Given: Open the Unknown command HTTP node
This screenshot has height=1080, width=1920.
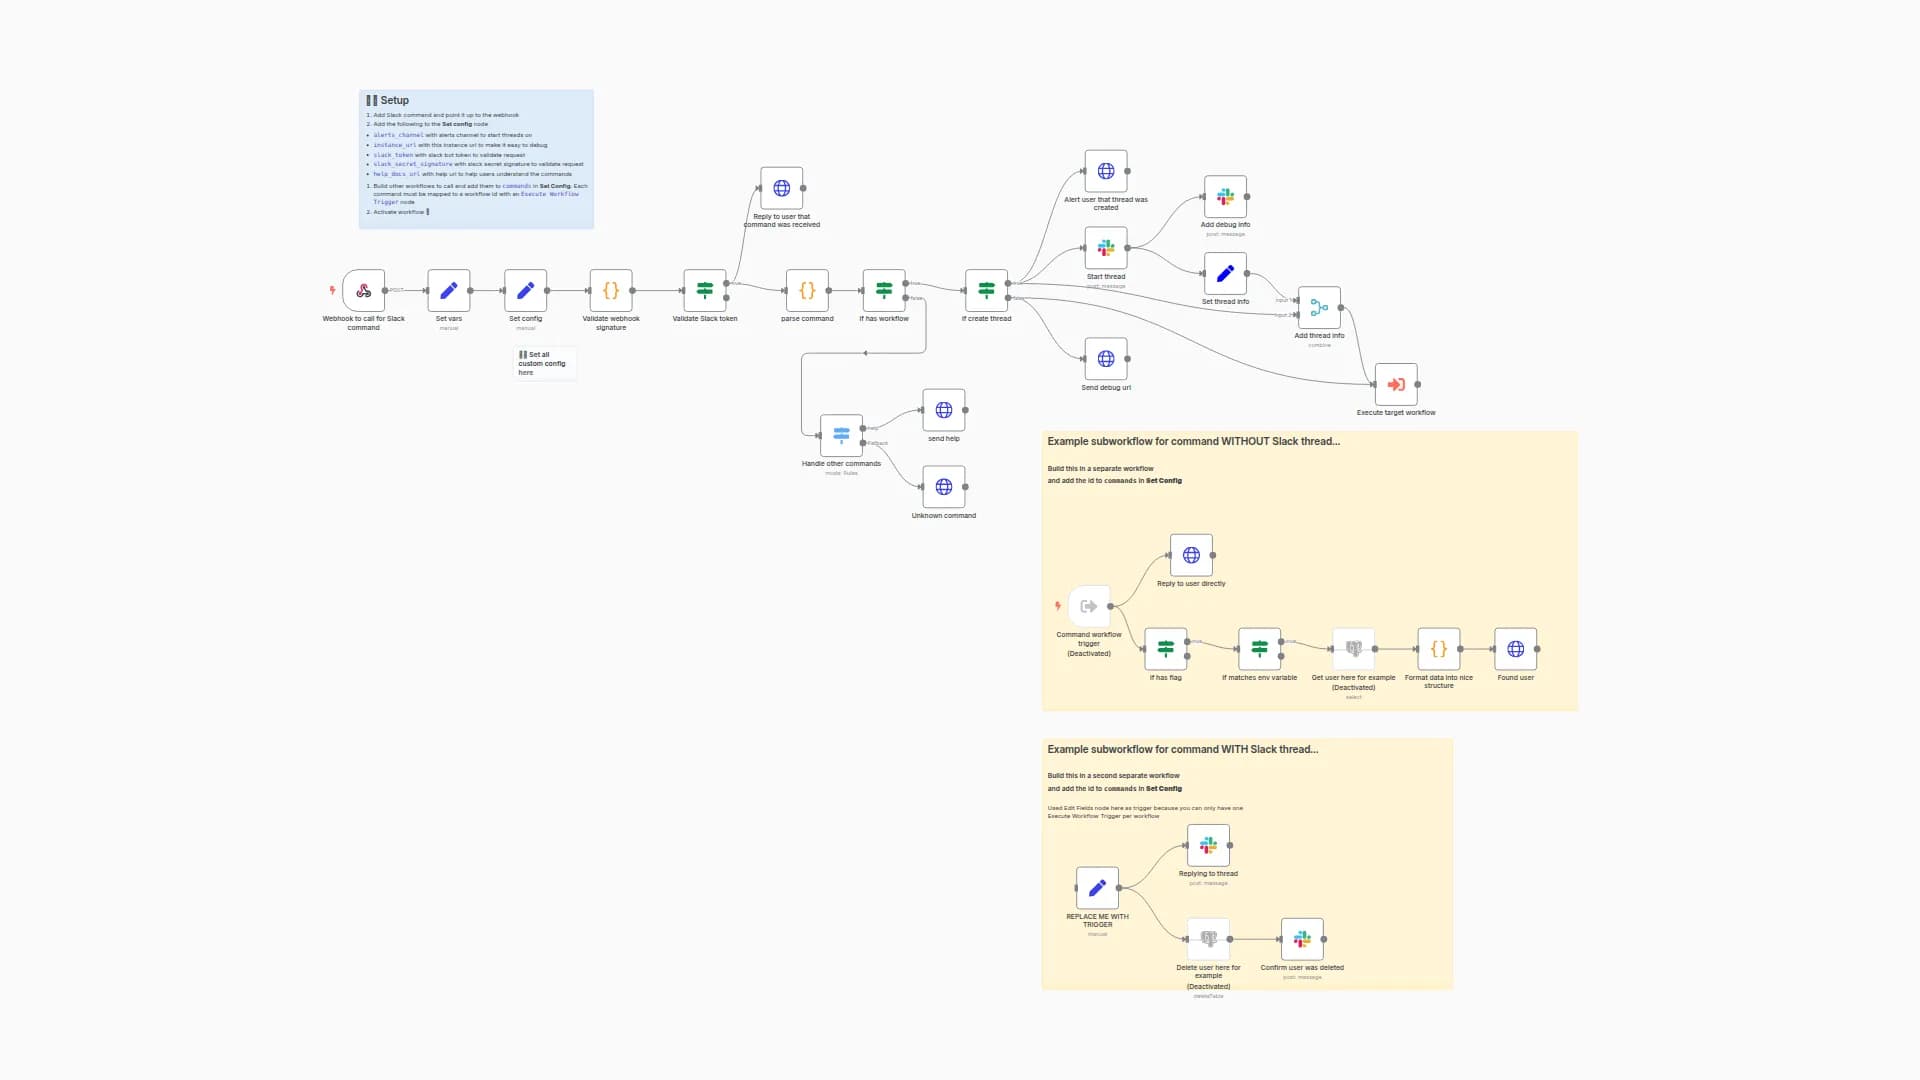Looking at the screenshot, I should (944, 487).
